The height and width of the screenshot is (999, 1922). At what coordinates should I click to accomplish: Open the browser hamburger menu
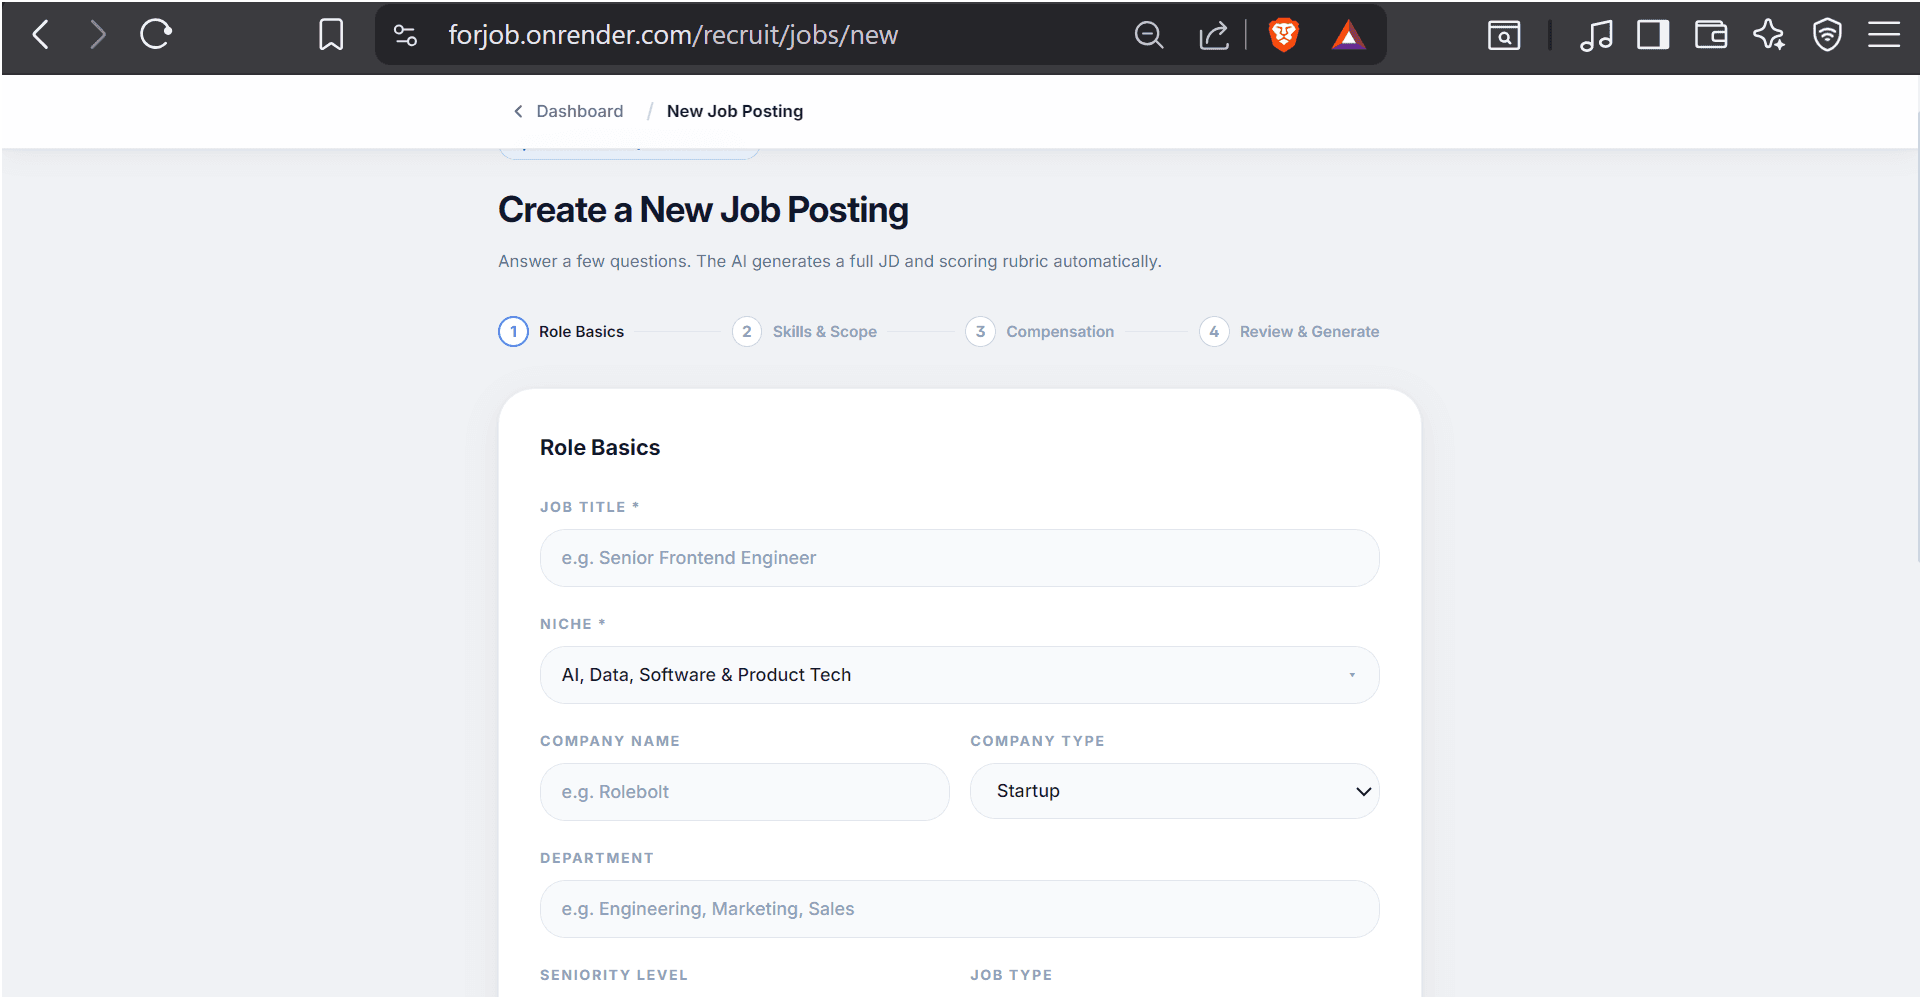pyautogui.click(x=1884, y=35)
